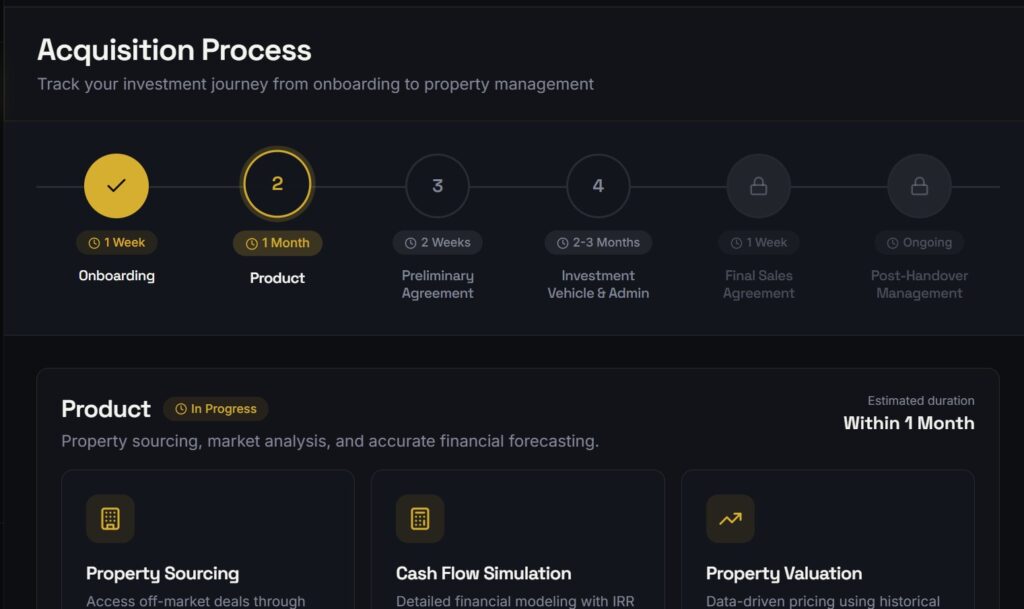Click the In Progress status badge
The width and height of the screenshot is (1024, 609).
coord(215,409)
